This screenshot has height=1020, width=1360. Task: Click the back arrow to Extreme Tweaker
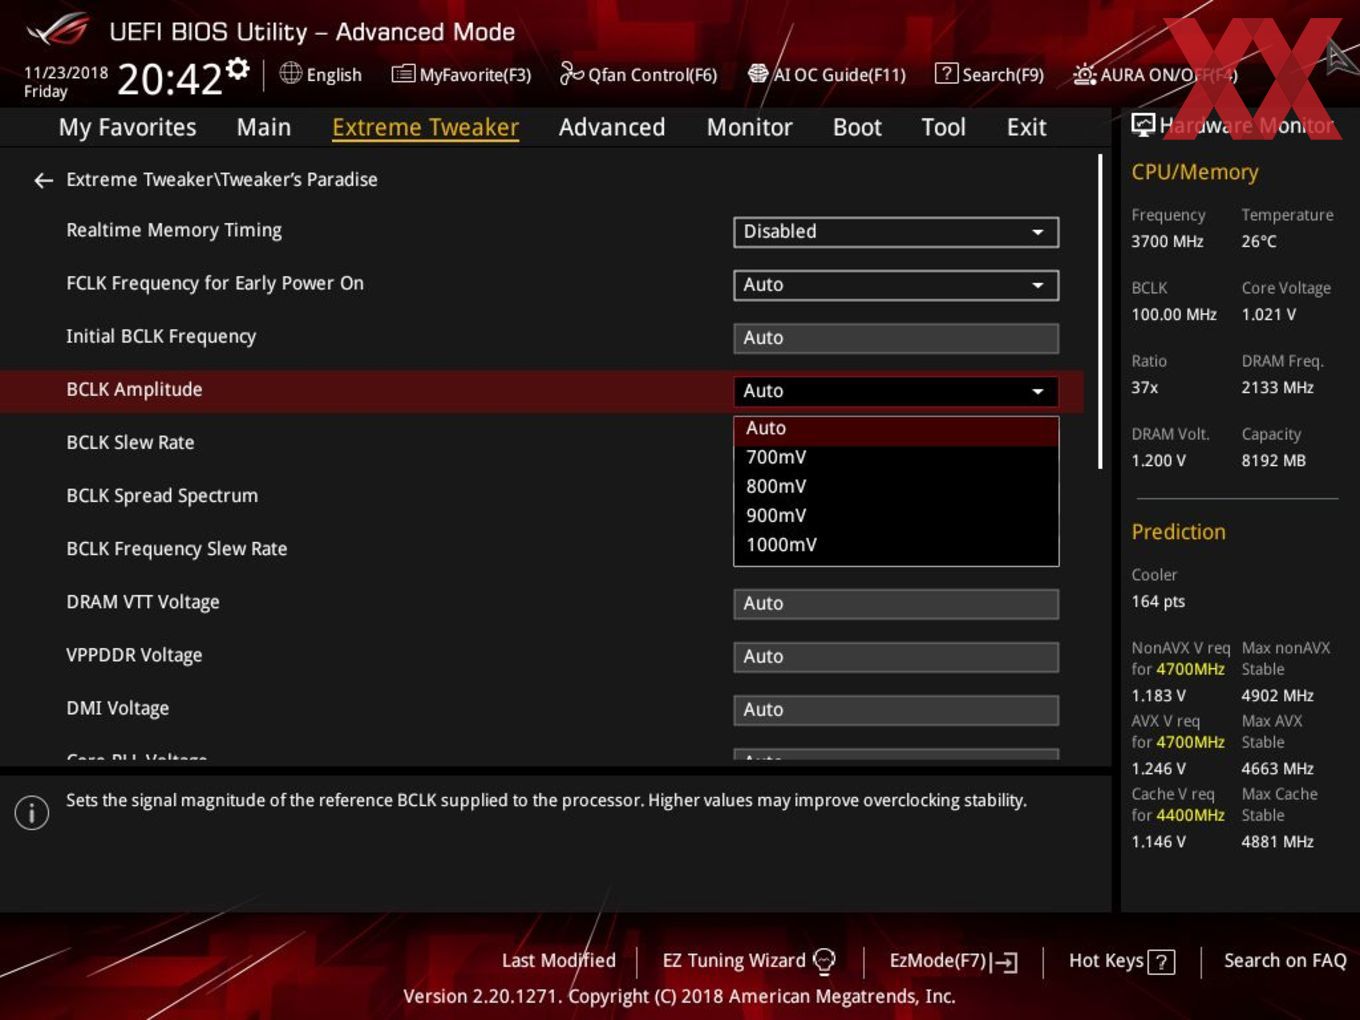[x=43, y=180]
